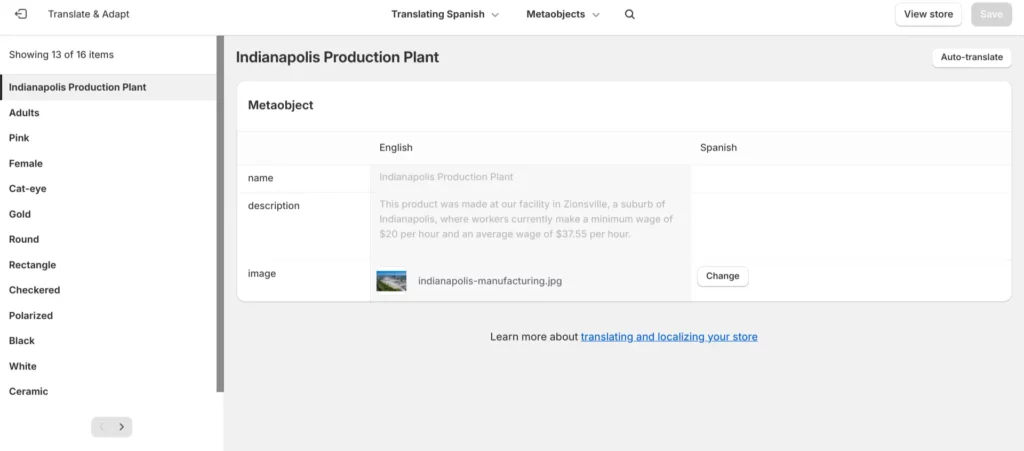
Task: Click the description row label
Action: tap(274, 206)
